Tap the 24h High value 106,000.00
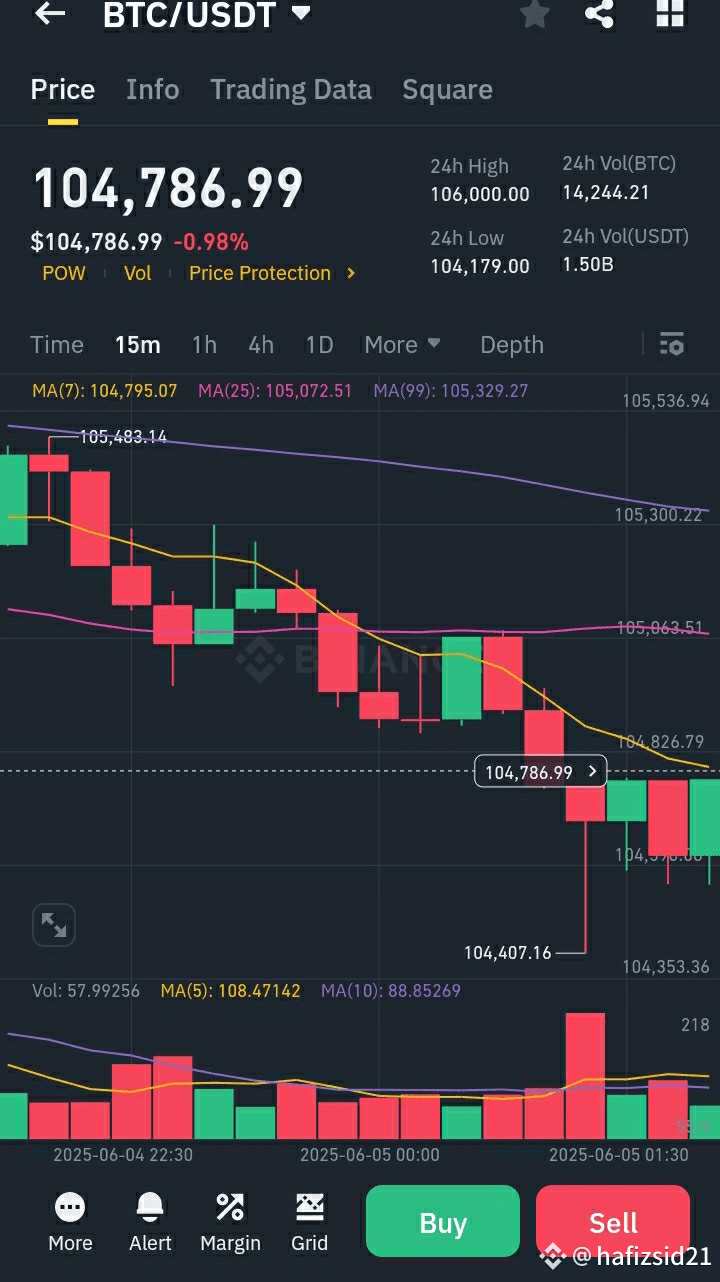 pyautogui.click(x=480, y=194)
